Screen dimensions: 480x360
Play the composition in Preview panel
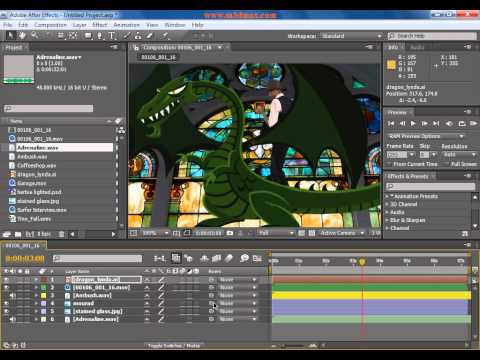point(413,124)
